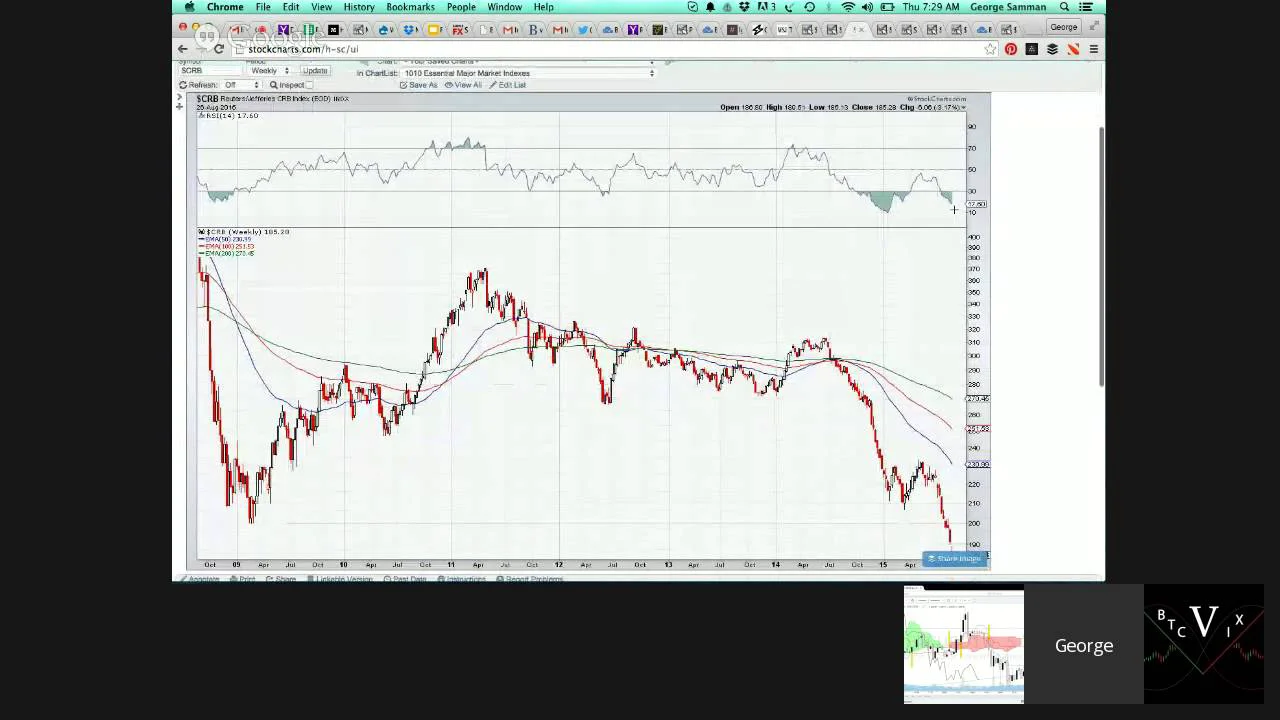Click the browser back arrow
This screenshot has width=1280, height=720.
pos(183,49)
